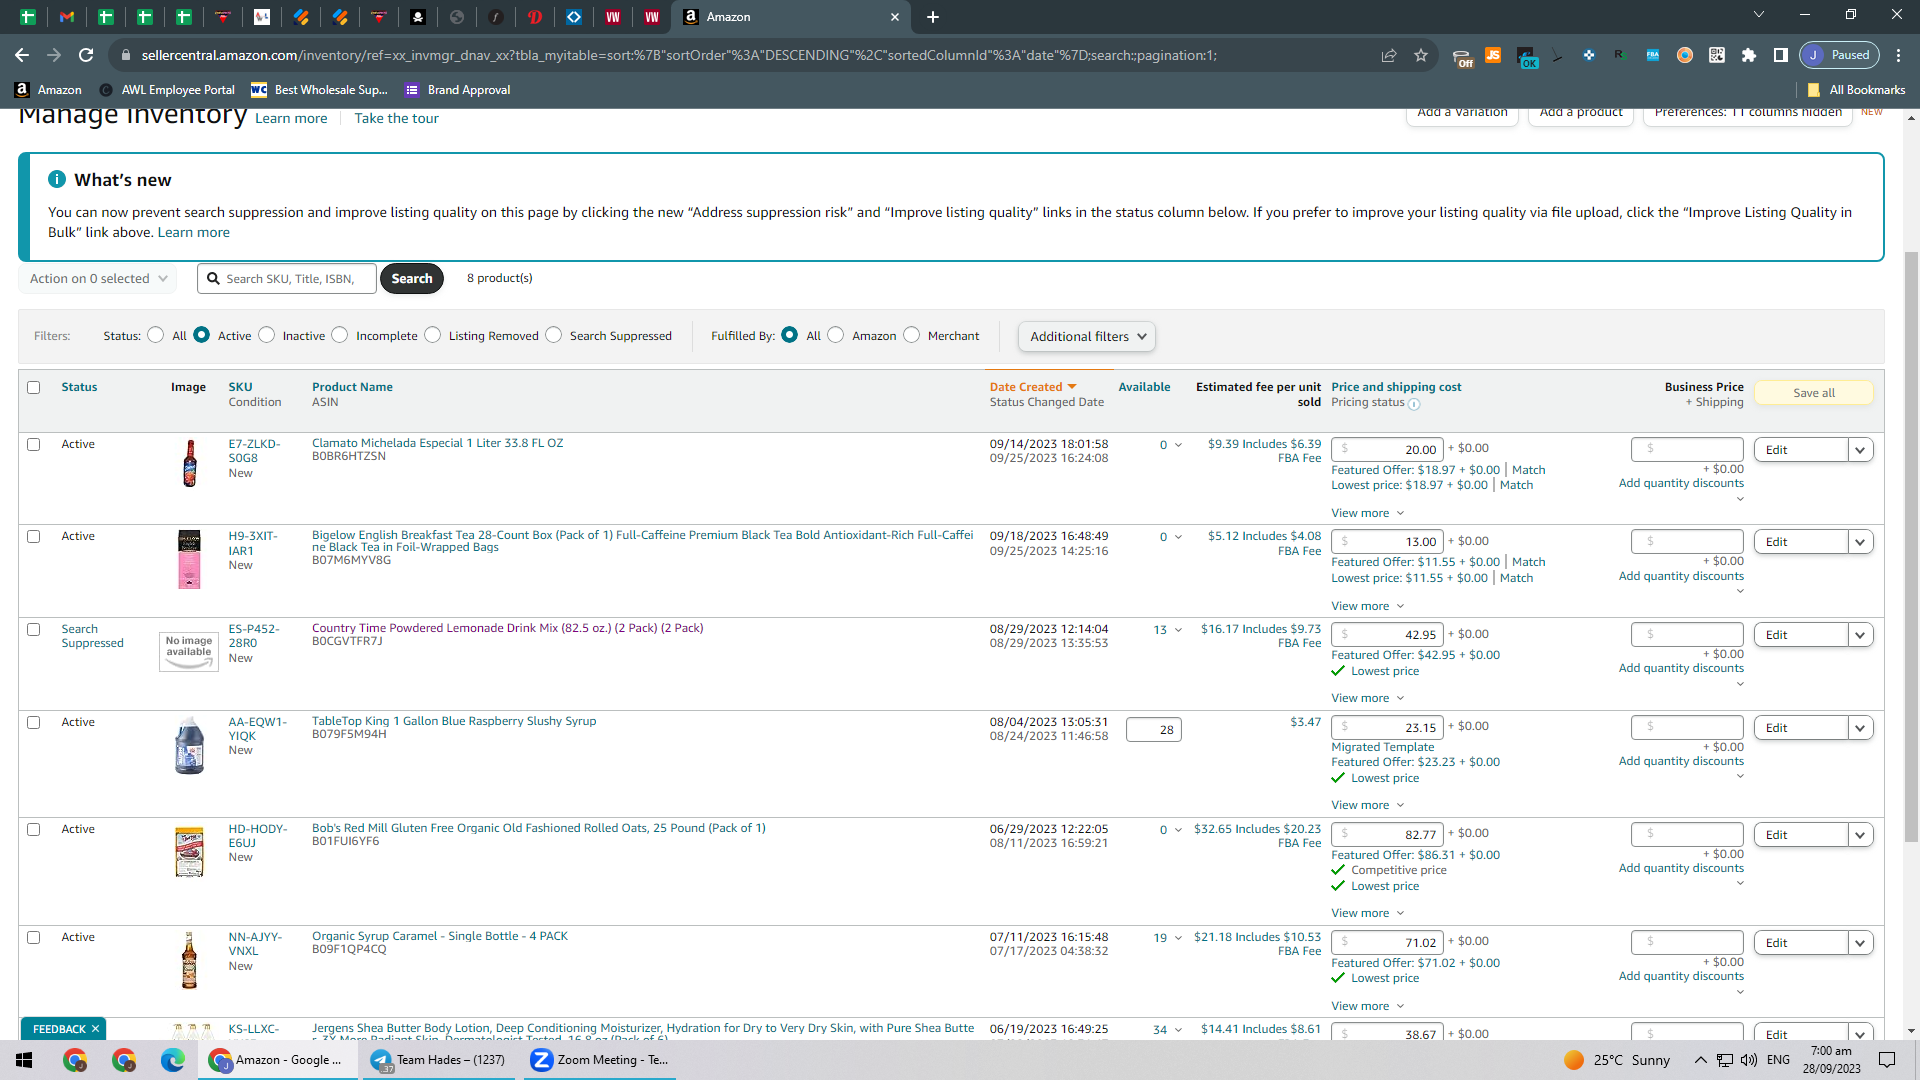Reload the page with the refresh icon

(86, 55)
